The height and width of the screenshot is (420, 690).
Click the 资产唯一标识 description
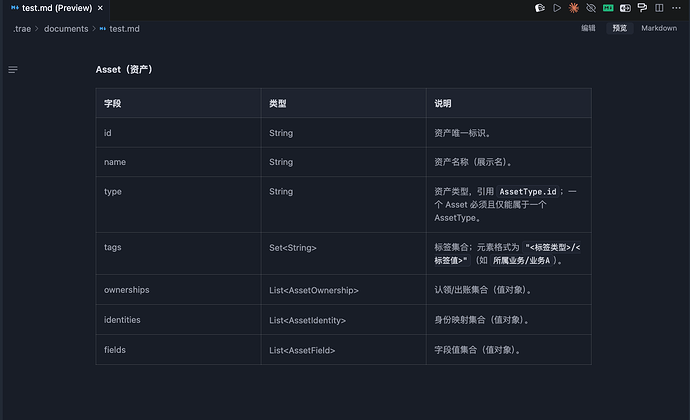coord(462,133)
